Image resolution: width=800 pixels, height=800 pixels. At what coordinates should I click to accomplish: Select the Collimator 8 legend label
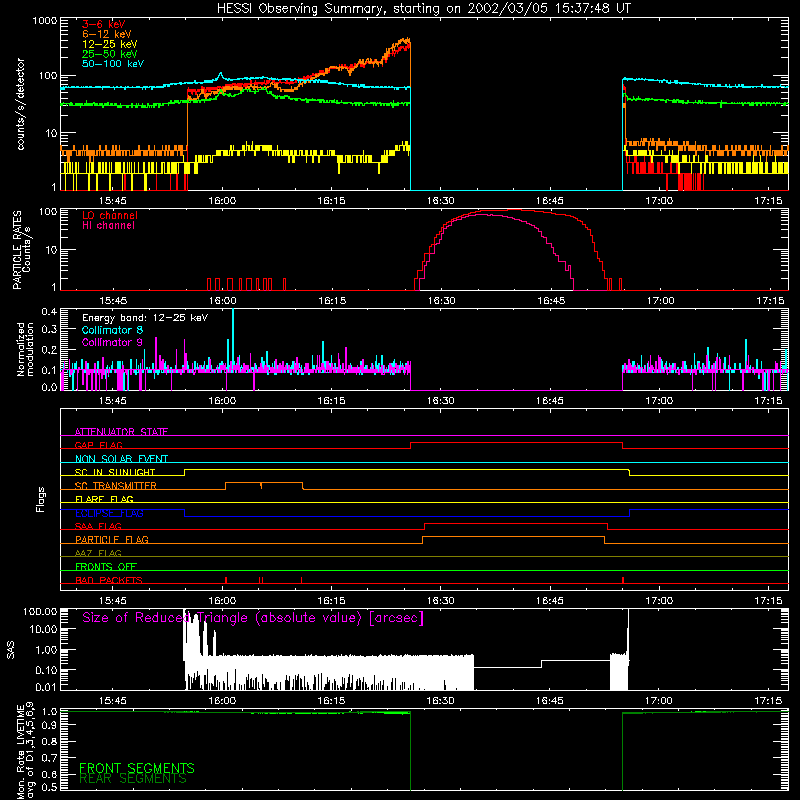[x=112, y=330]
